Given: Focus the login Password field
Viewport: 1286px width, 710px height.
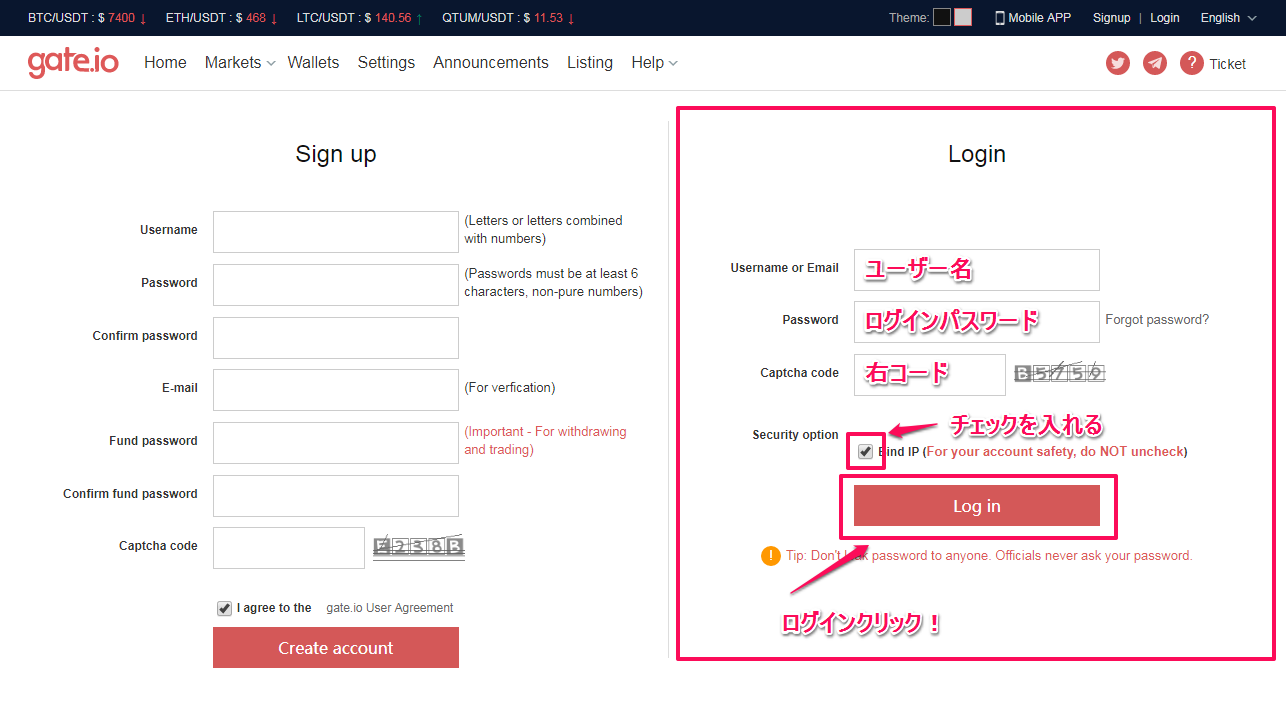Looking at the screenshot, I should click(x=977, y=322).
